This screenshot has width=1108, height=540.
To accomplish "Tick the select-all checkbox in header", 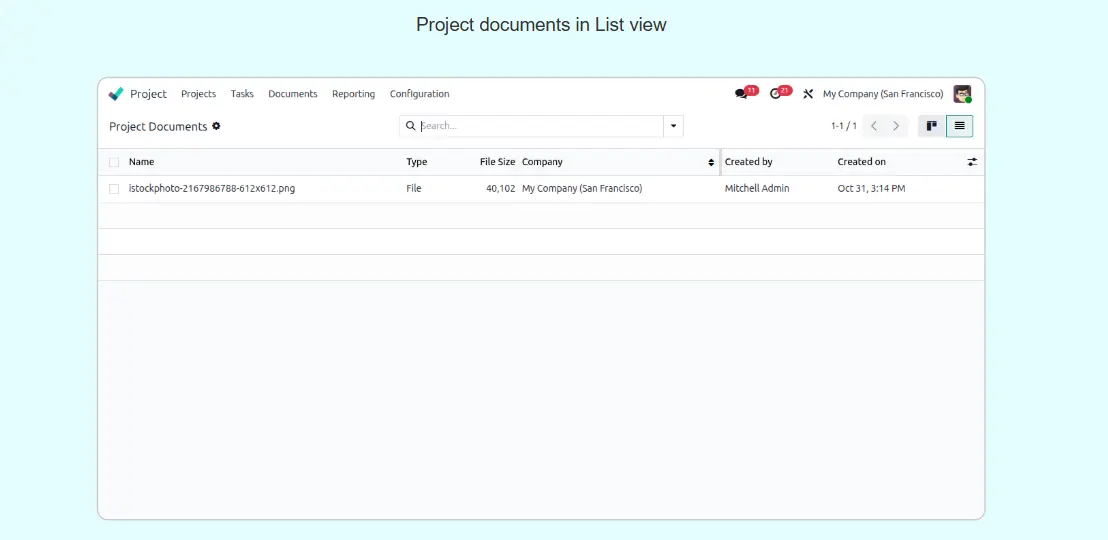I will pos(114,162).
